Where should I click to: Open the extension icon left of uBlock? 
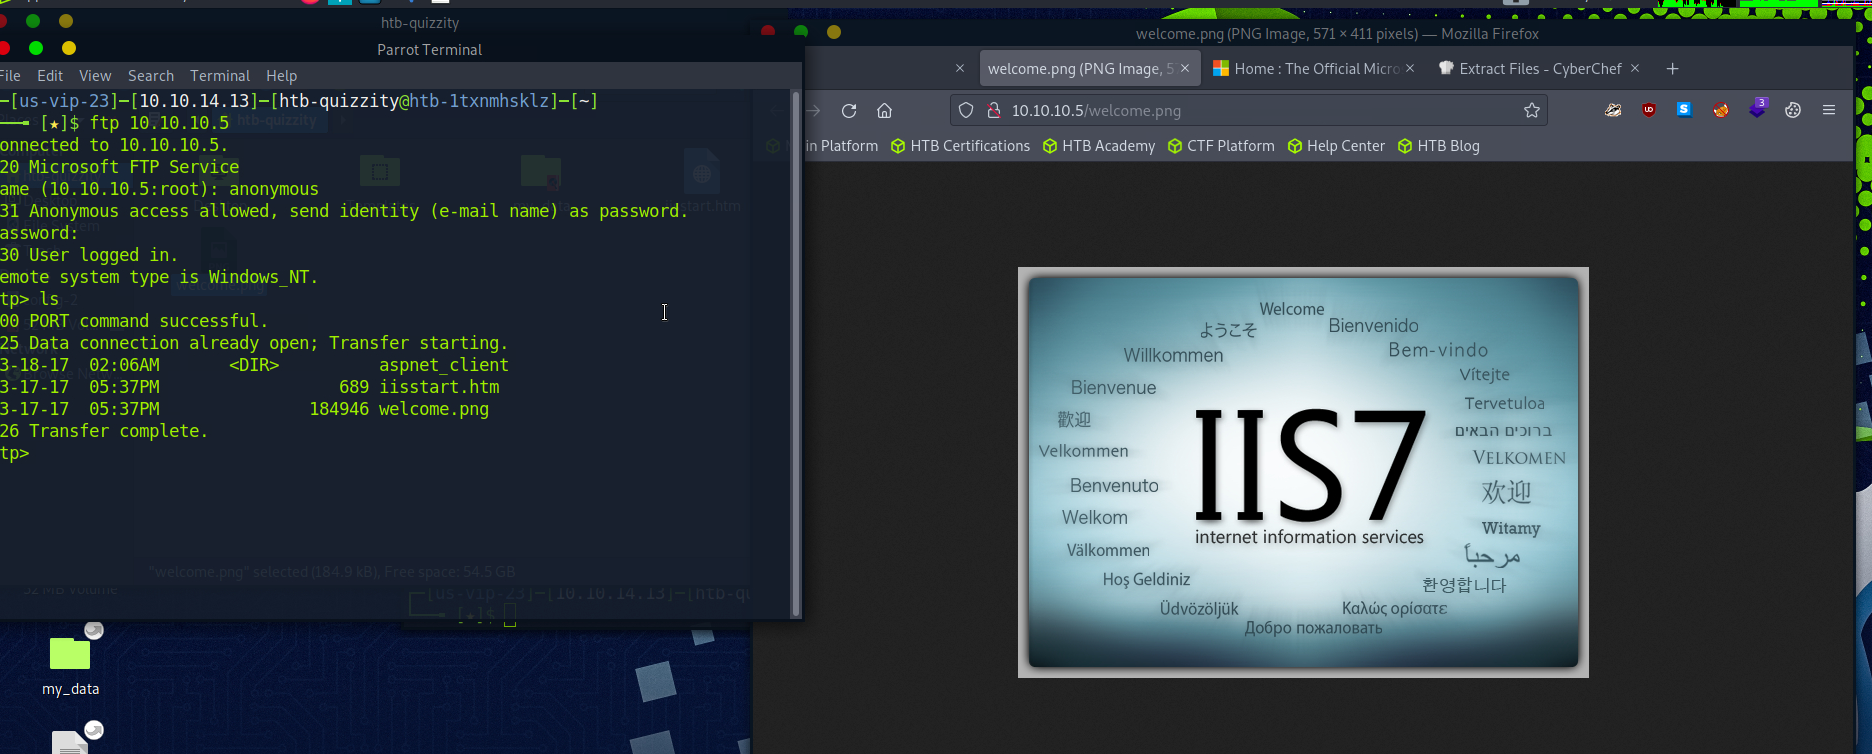(x=1613, y=110)
